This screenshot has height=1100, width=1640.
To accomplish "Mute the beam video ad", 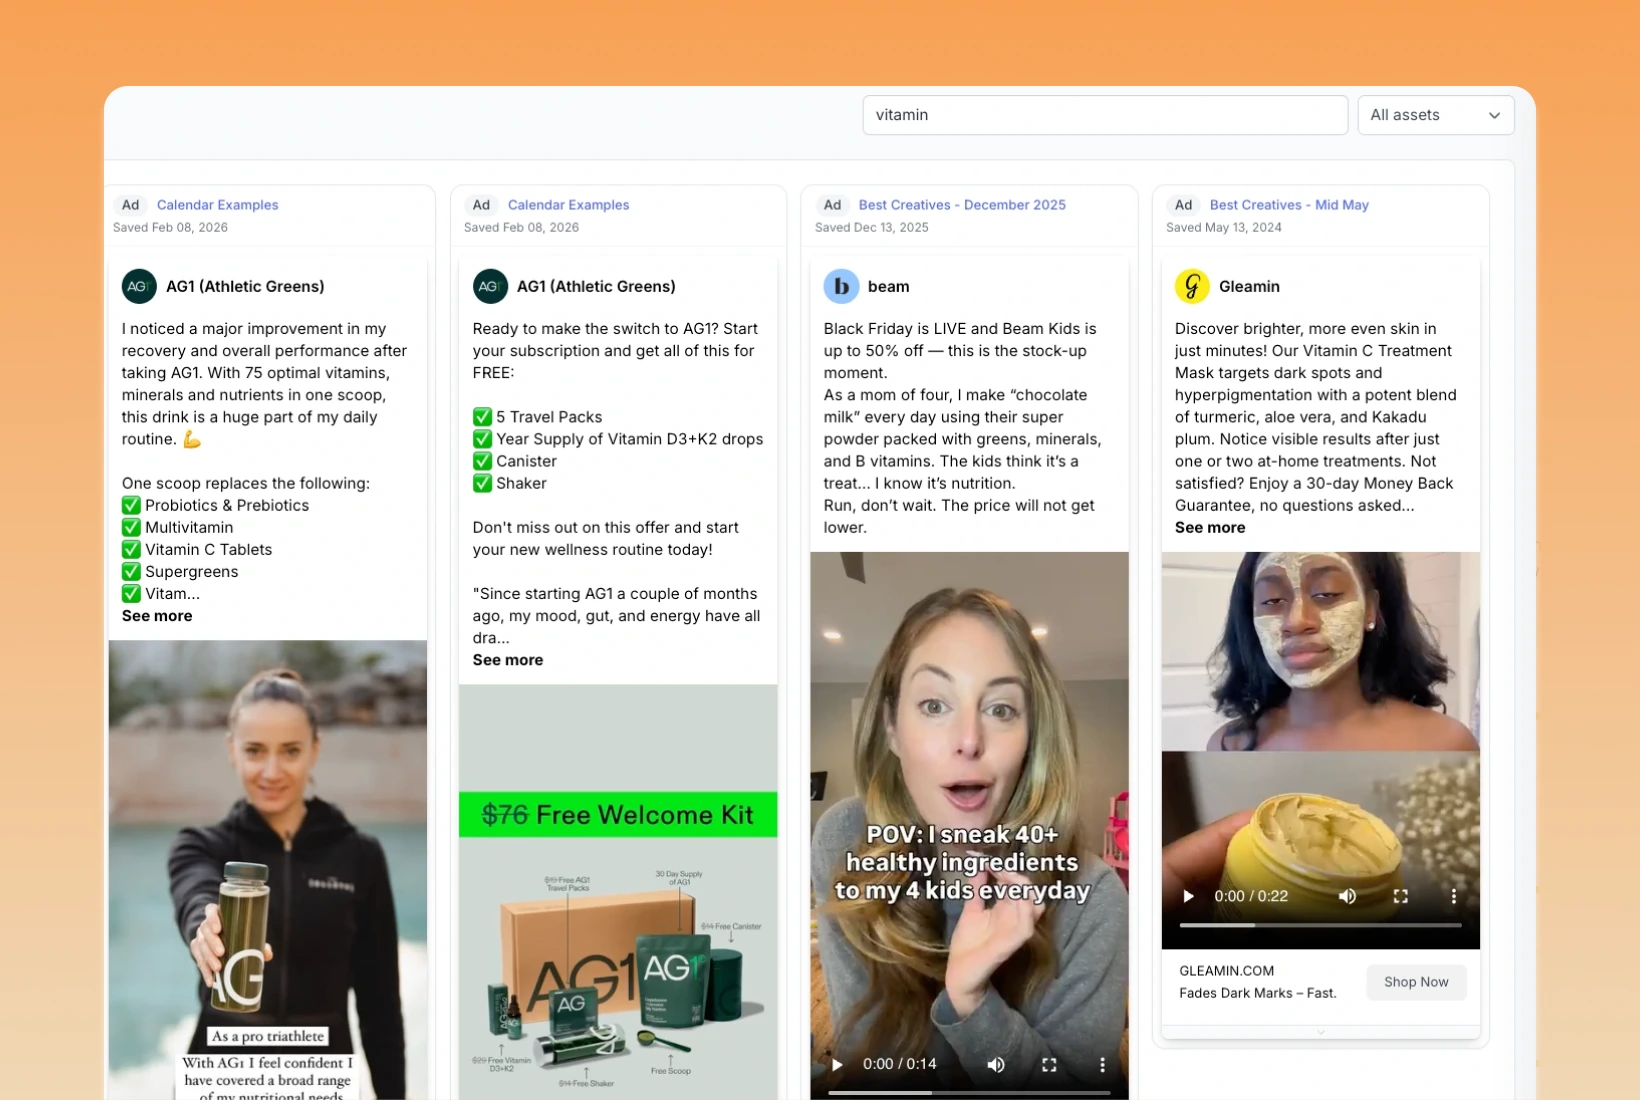I will pyautogui.click(x=996, y=1064).
